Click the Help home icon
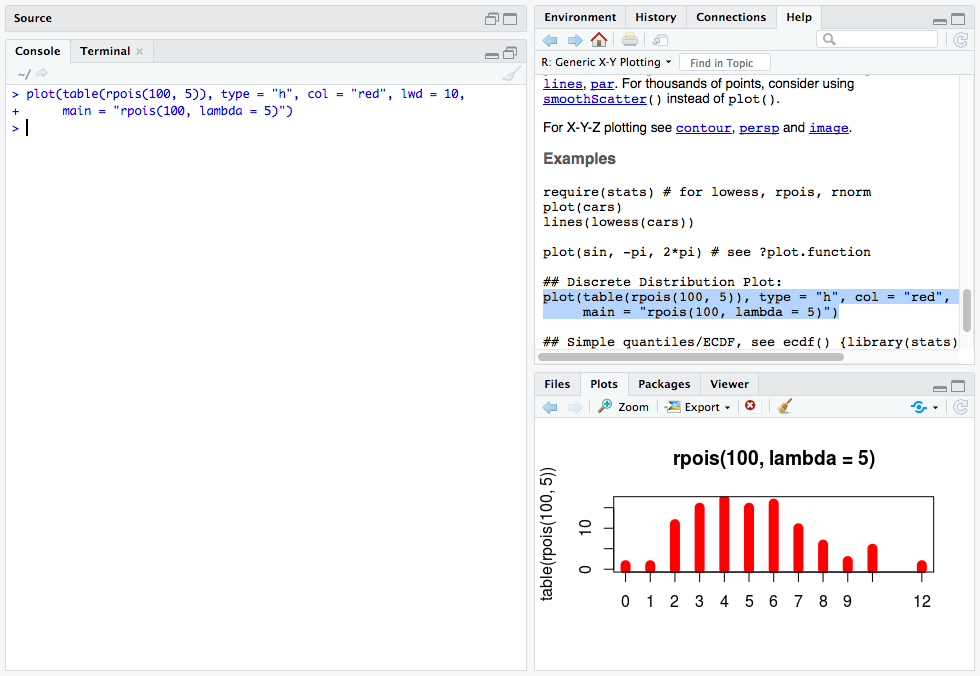Screen dimensions: 980x676 599,40
